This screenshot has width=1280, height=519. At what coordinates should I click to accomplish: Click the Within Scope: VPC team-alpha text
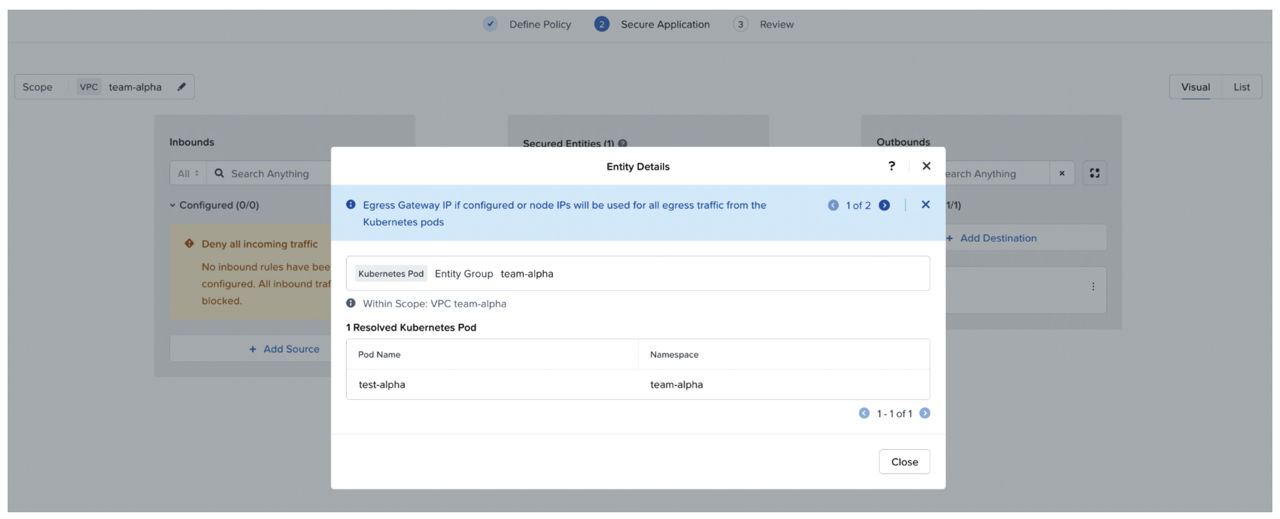coord(434,303)
